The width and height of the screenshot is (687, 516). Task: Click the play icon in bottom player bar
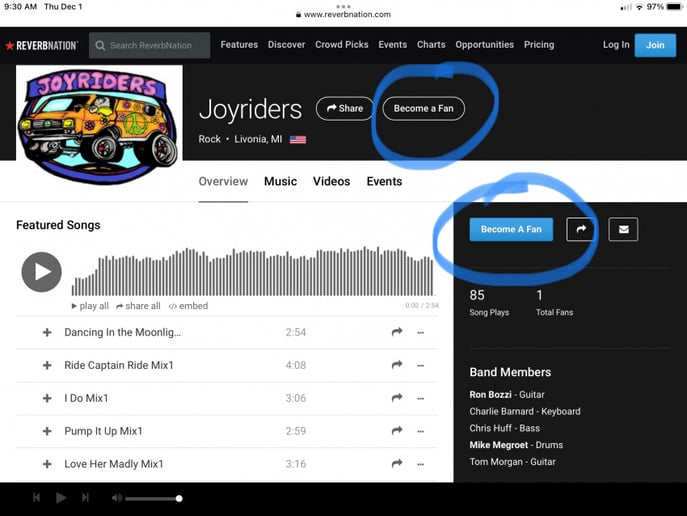tap(61, 498)
